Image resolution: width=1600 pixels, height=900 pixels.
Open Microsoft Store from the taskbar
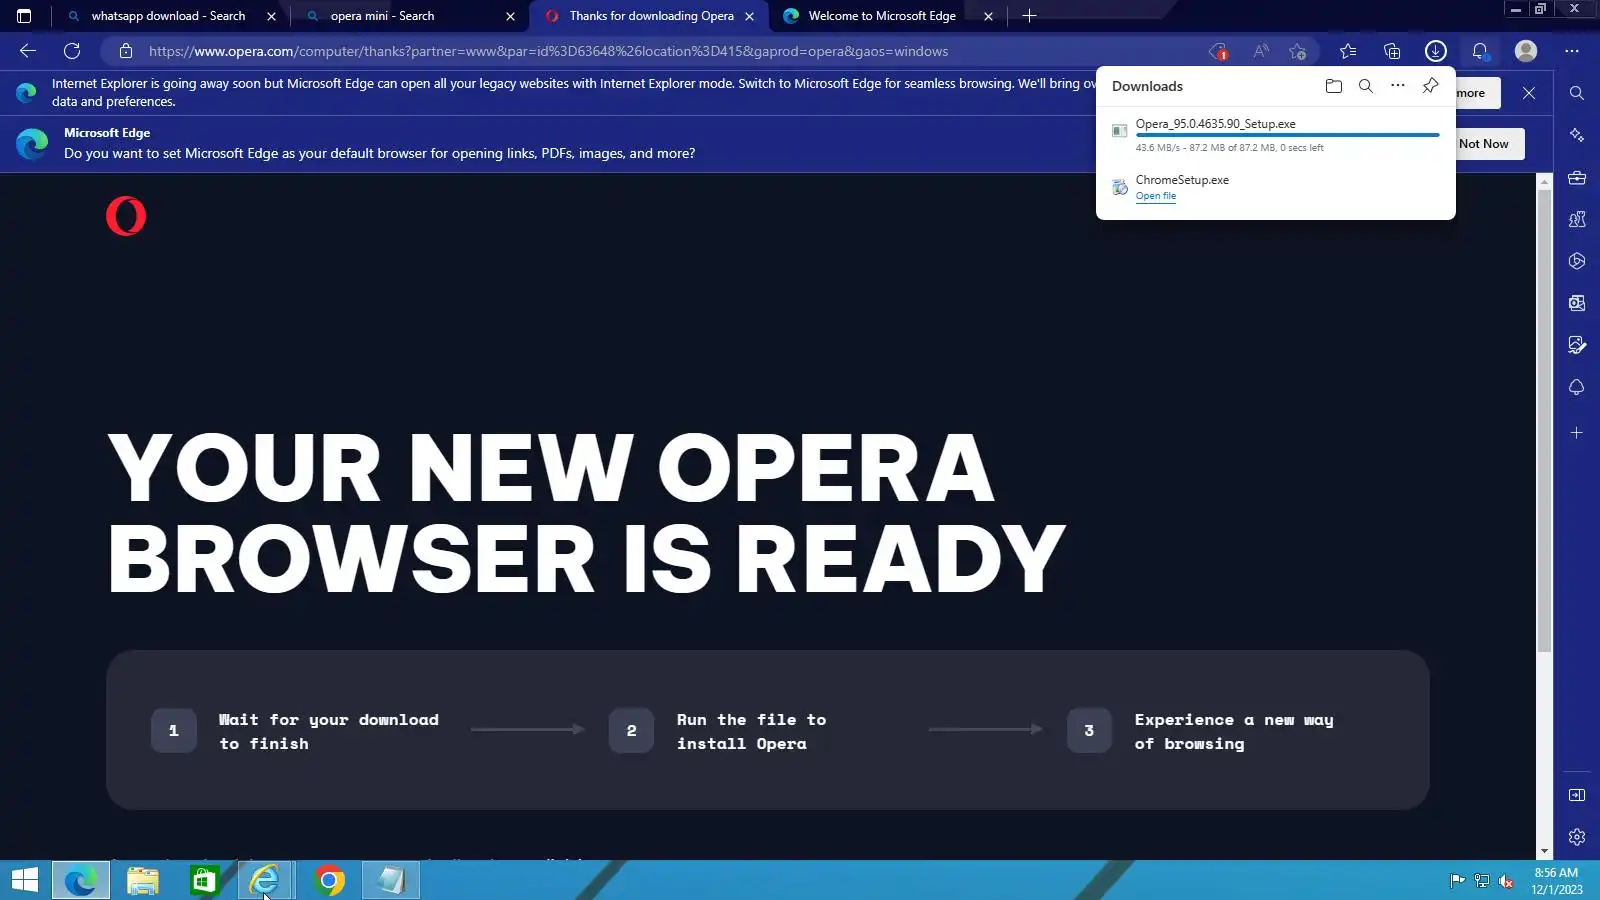205,880
